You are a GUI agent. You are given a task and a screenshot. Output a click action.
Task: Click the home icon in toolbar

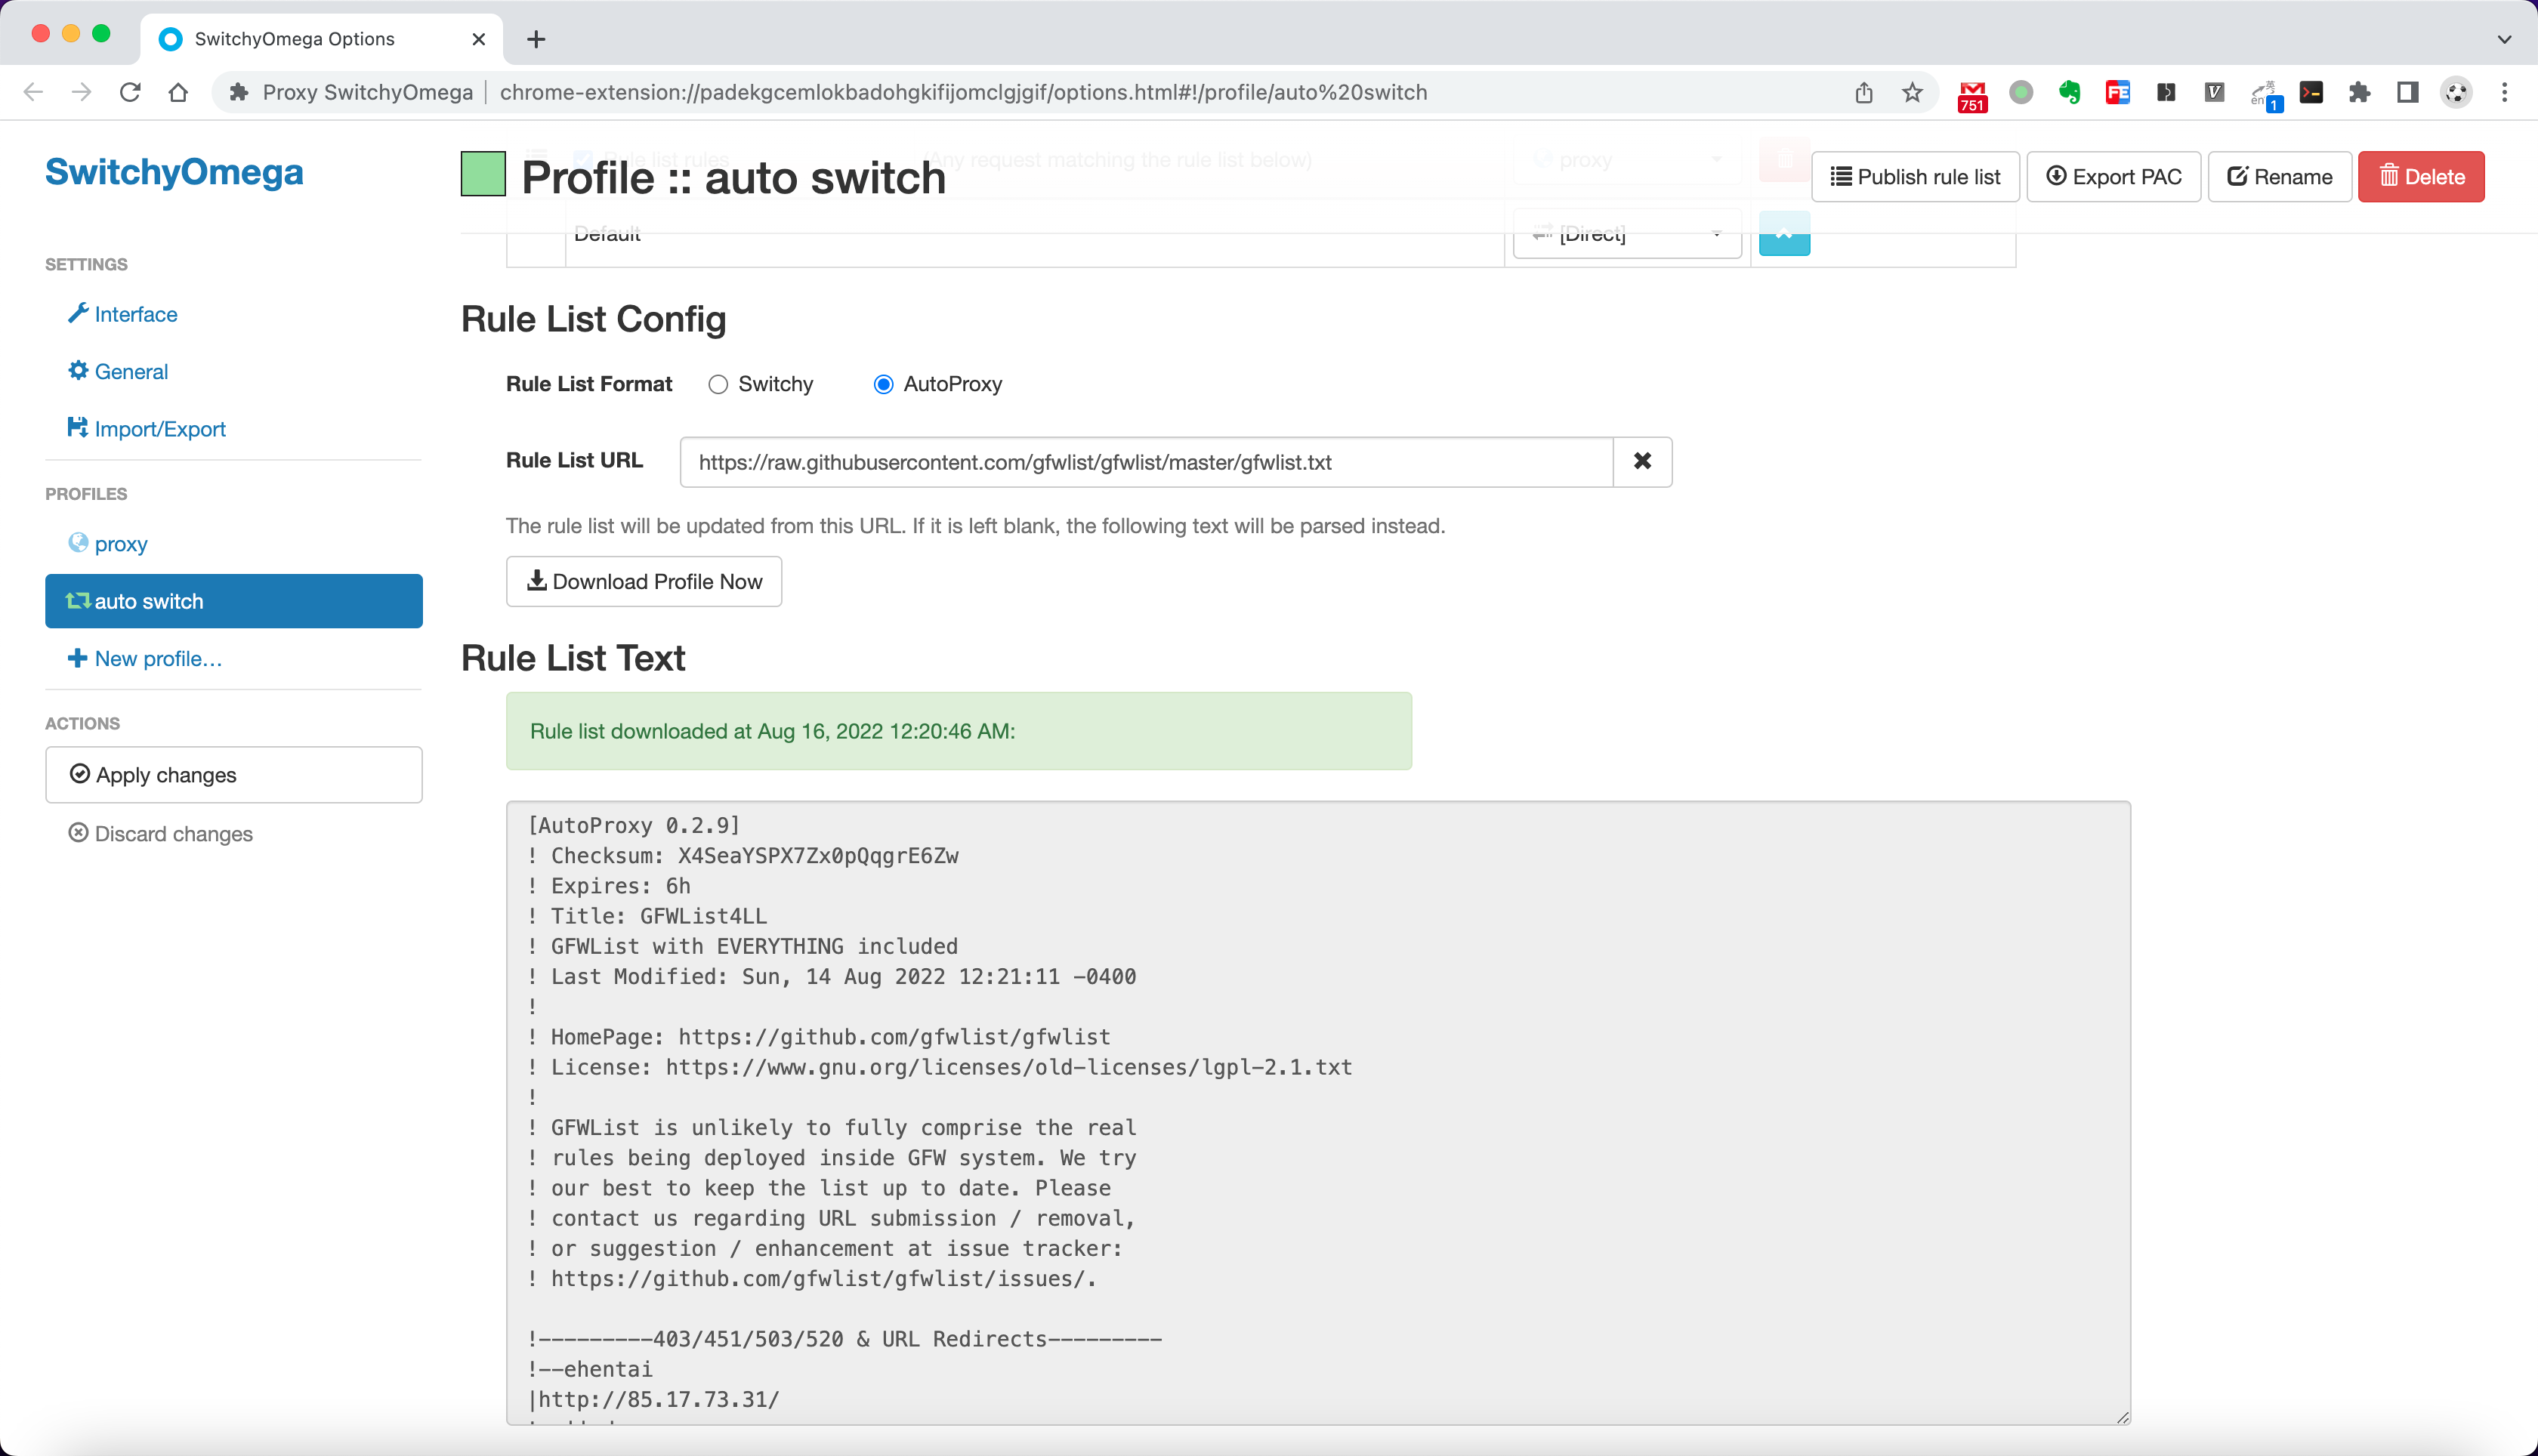178,93
